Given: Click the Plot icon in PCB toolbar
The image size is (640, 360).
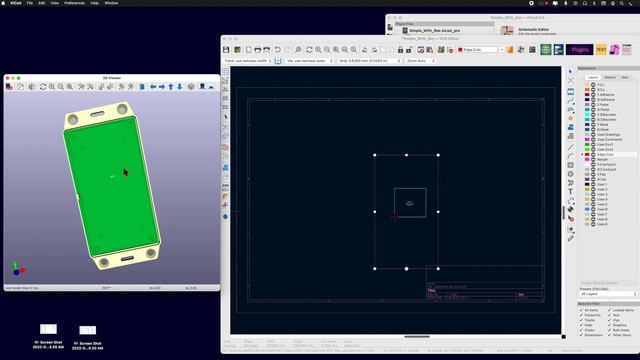Looking at the screenshot, I should coord(267,50).
